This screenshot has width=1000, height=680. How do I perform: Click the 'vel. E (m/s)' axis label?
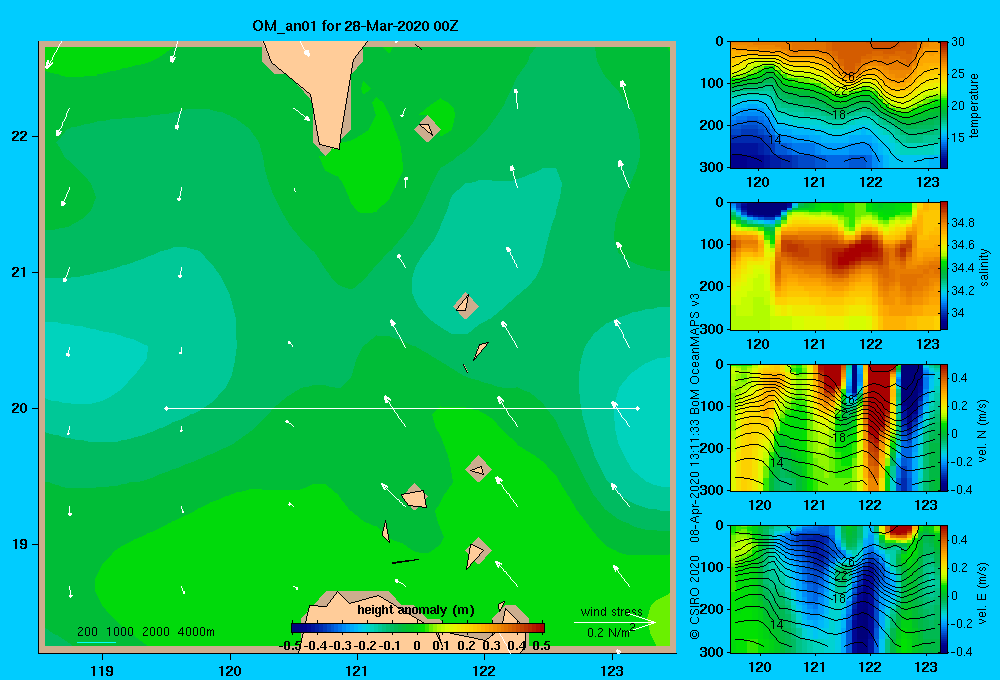pos(983,593)
